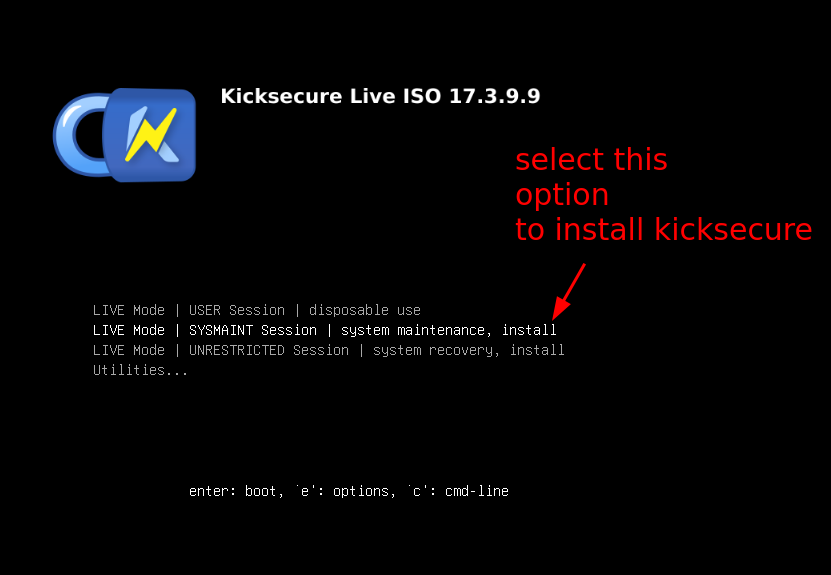
Task: Click the 17.3.9.9 version number
Action: pos(494,96)
